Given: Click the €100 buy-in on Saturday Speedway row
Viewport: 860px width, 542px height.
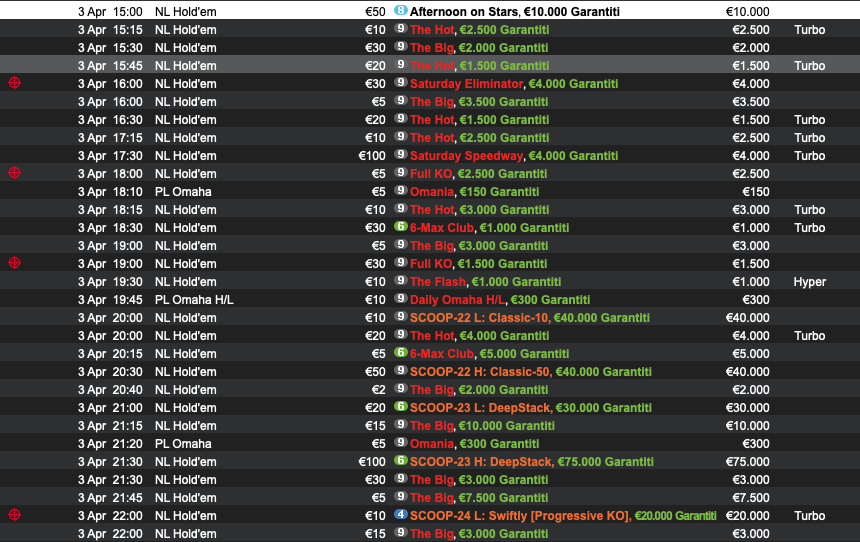Looking at the screenshot, I should [372, 156].
